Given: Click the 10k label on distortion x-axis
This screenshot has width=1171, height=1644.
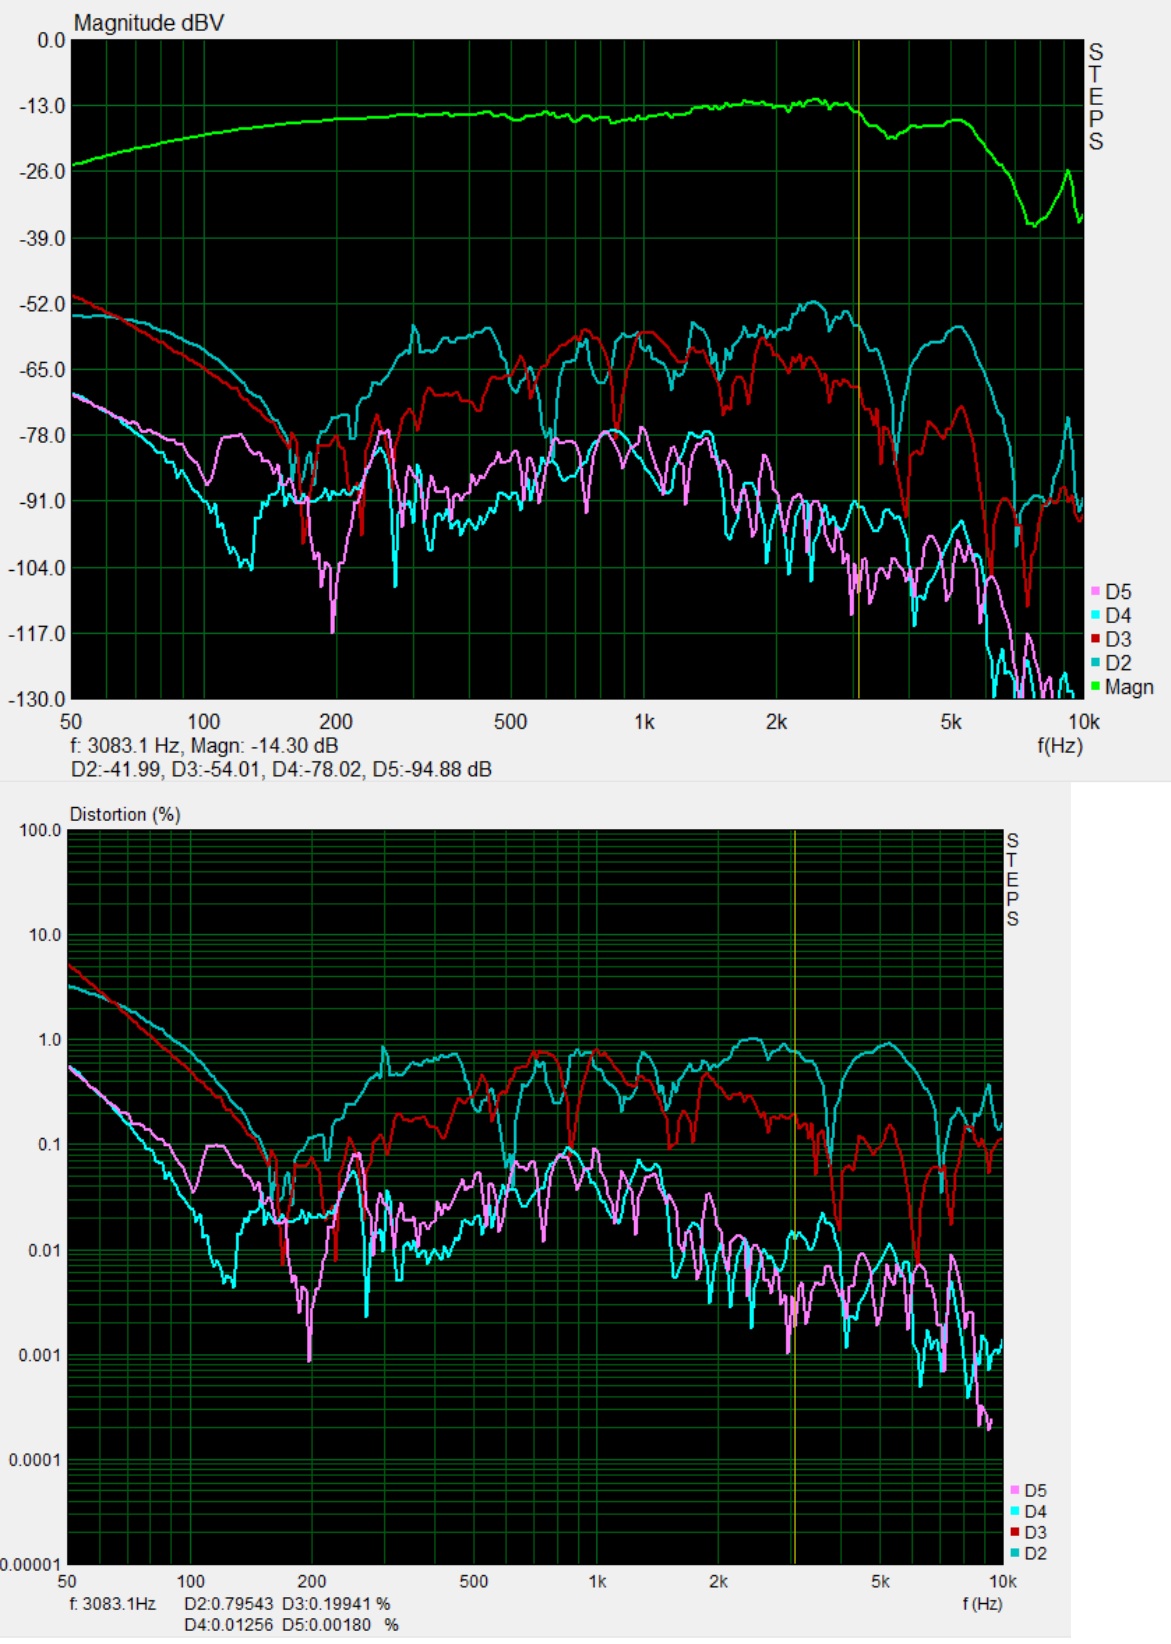Looking at the screenshot, I should click(1003, 1582).
